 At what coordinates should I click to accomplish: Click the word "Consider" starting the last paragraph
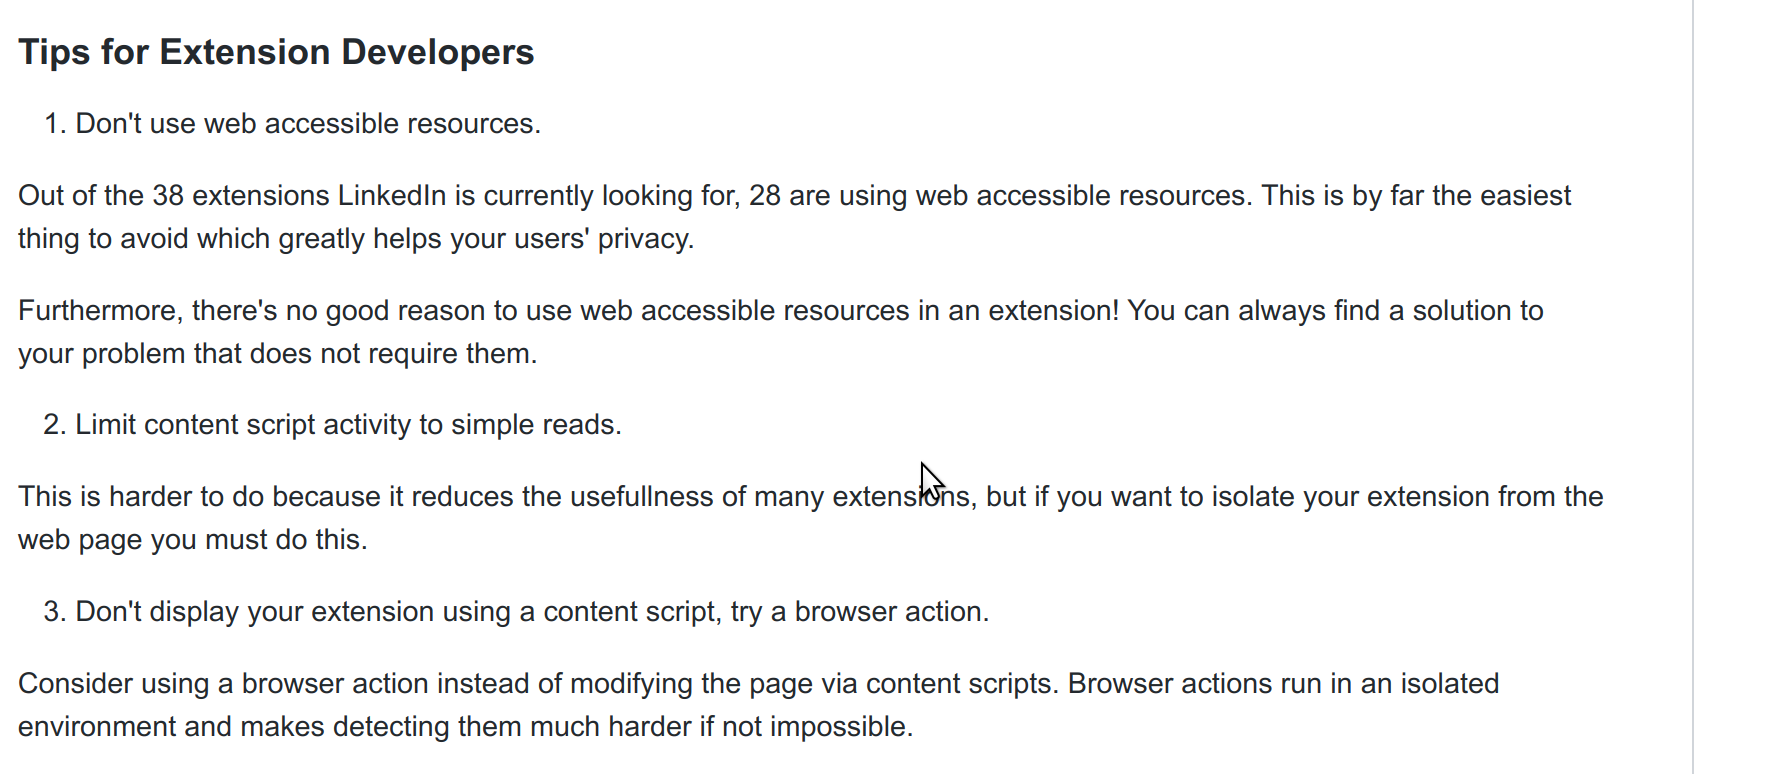[62, 684]
